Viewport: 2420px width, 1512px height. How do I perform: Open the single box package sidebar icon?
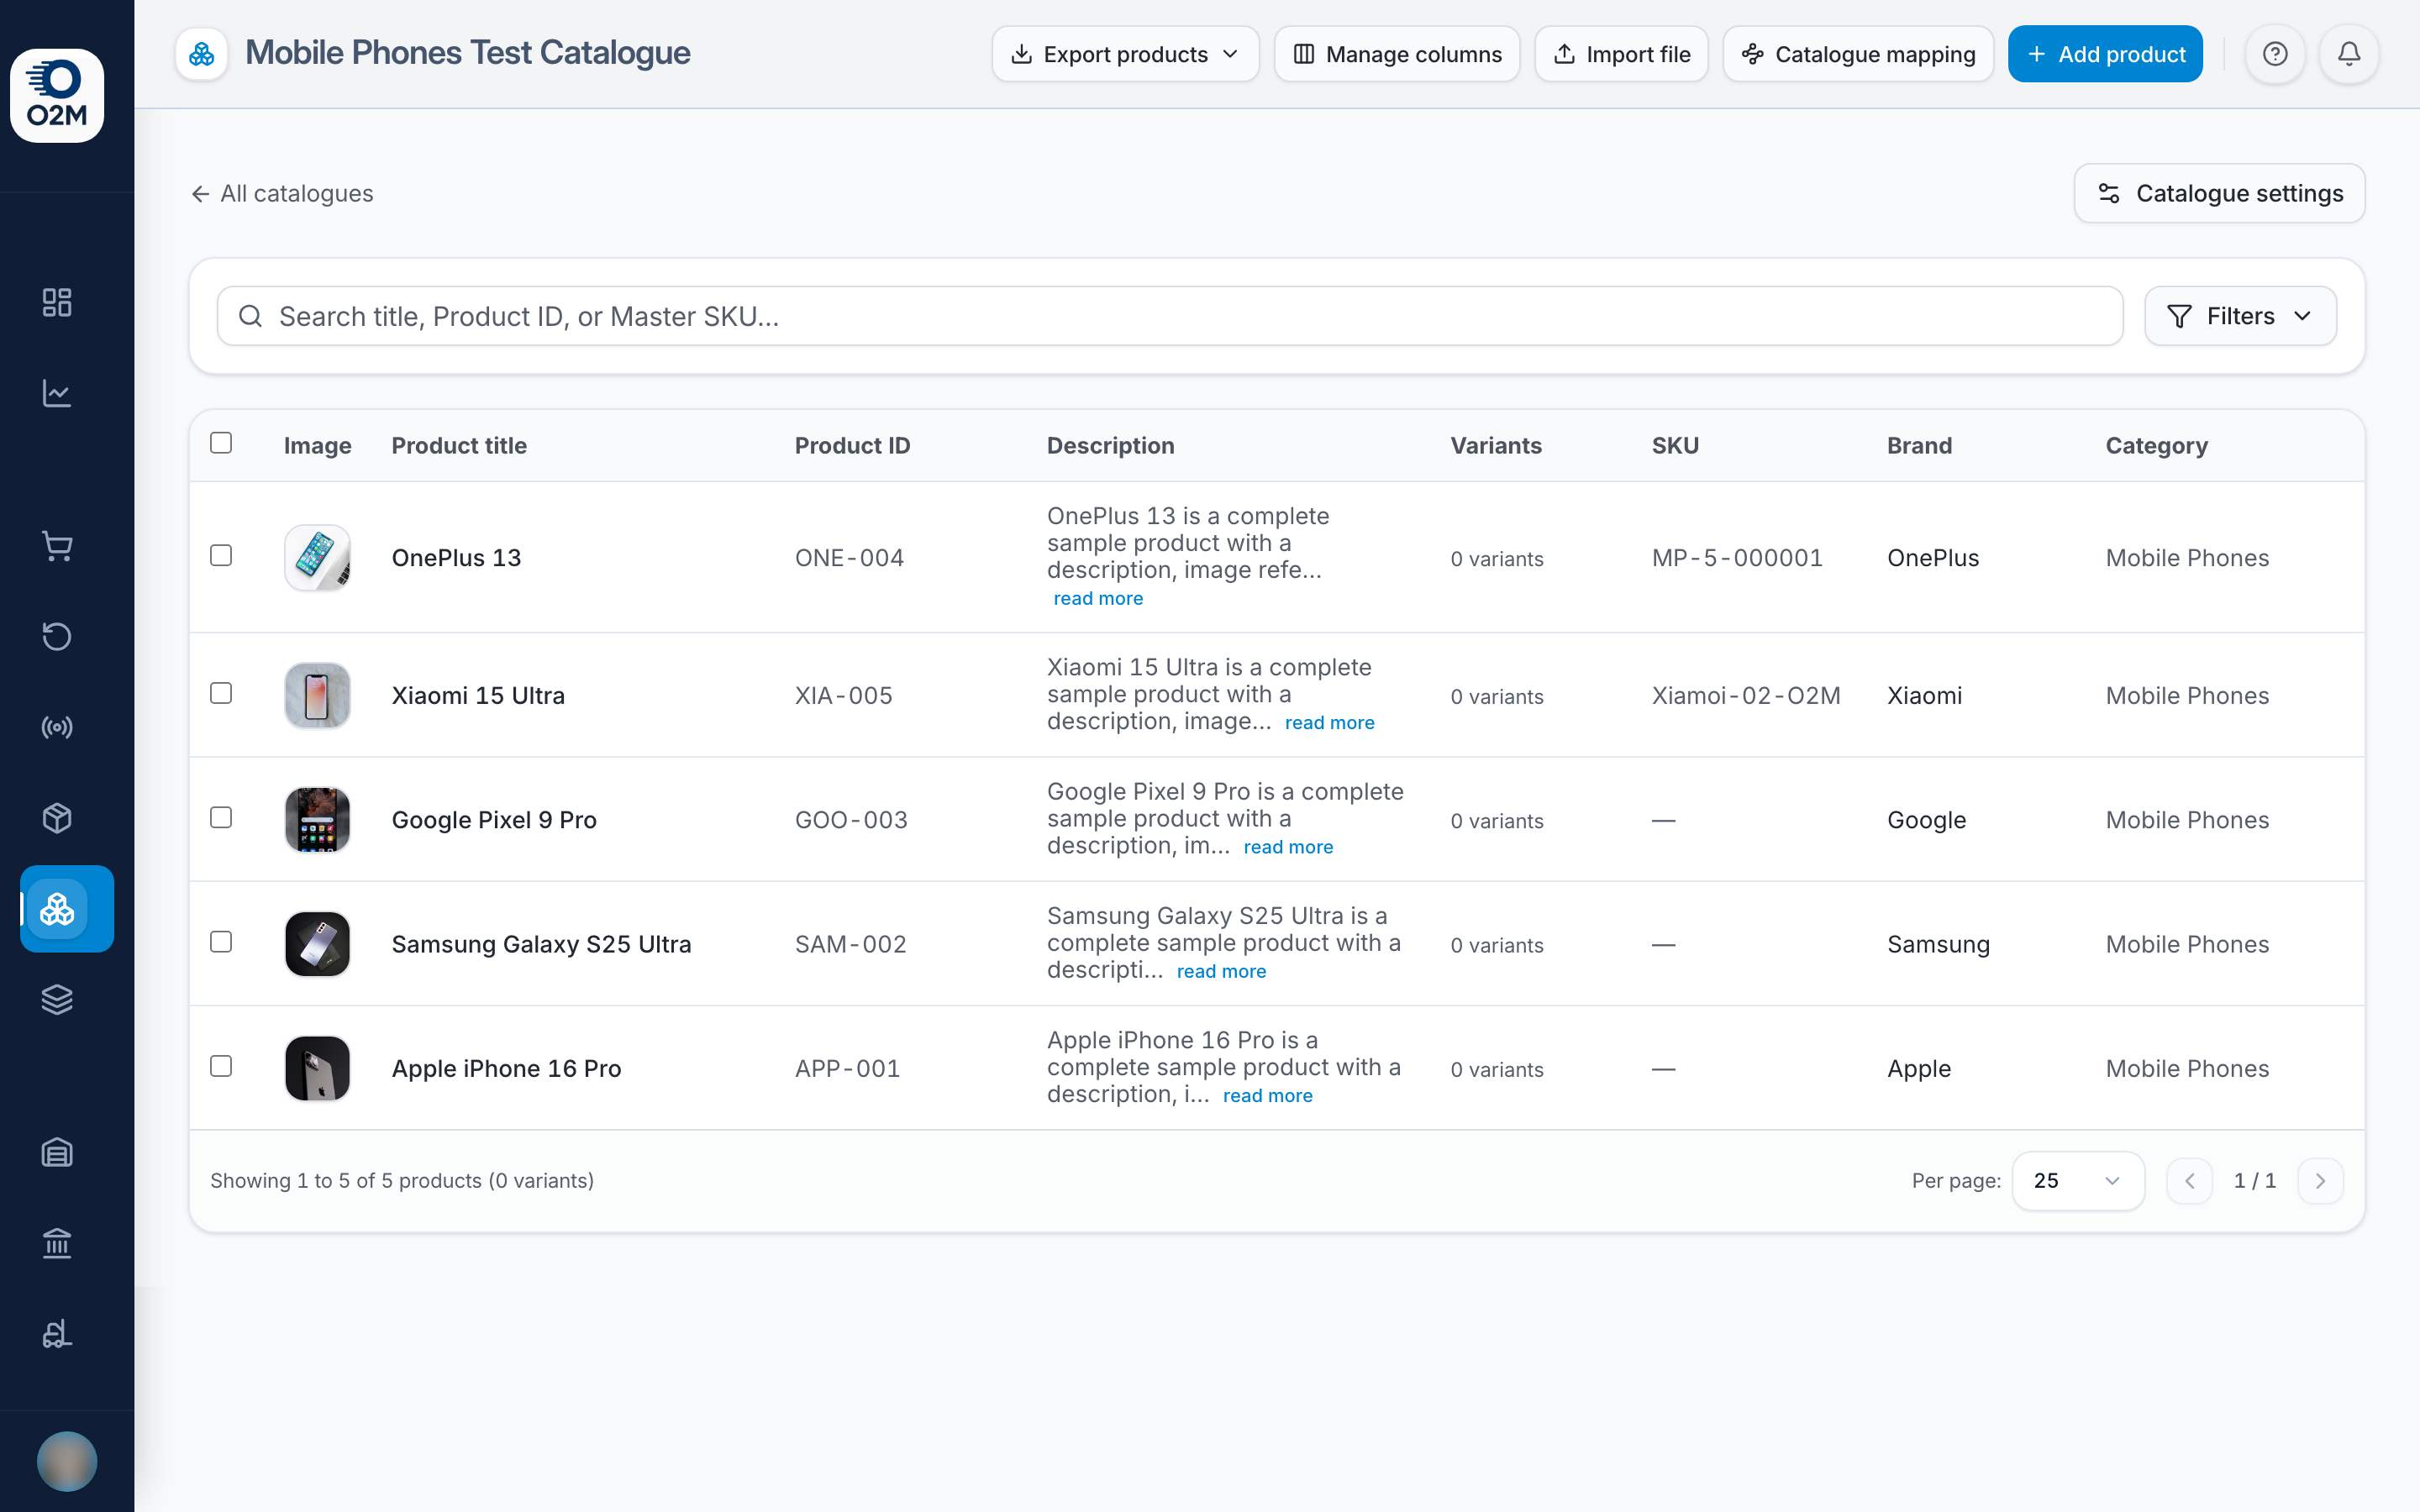(57, 818)
